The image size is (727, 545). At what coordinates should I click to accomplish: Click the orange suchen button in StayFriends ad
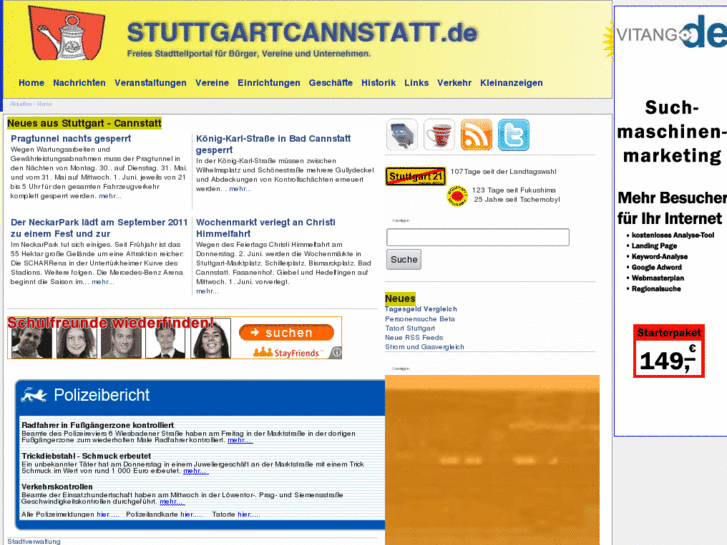(286, 333)
